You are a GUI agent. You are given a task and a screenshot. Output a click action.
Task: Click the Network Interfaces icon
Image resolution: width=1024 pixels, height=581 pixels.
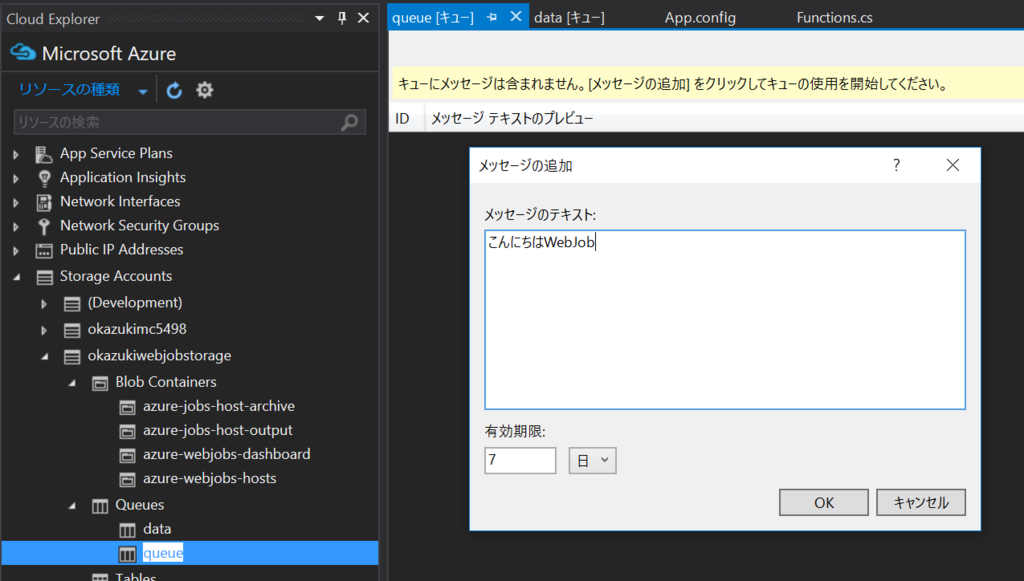[44, 202]
